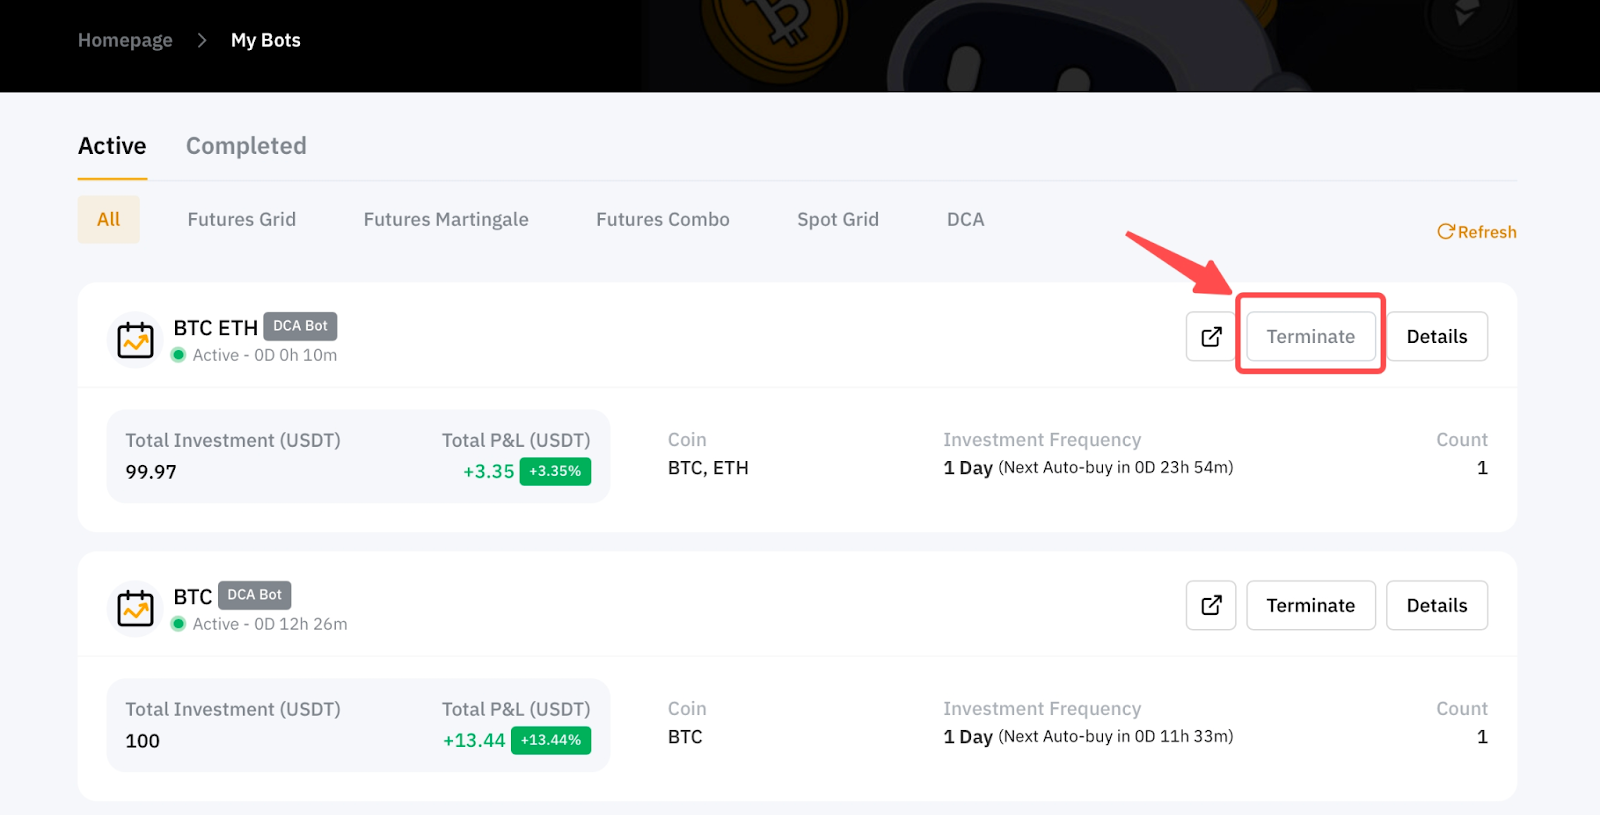The height and width of the screenshot is (815, 1600).
Task: Open external link icon for BTC bot
Action: coord(1211,606)
